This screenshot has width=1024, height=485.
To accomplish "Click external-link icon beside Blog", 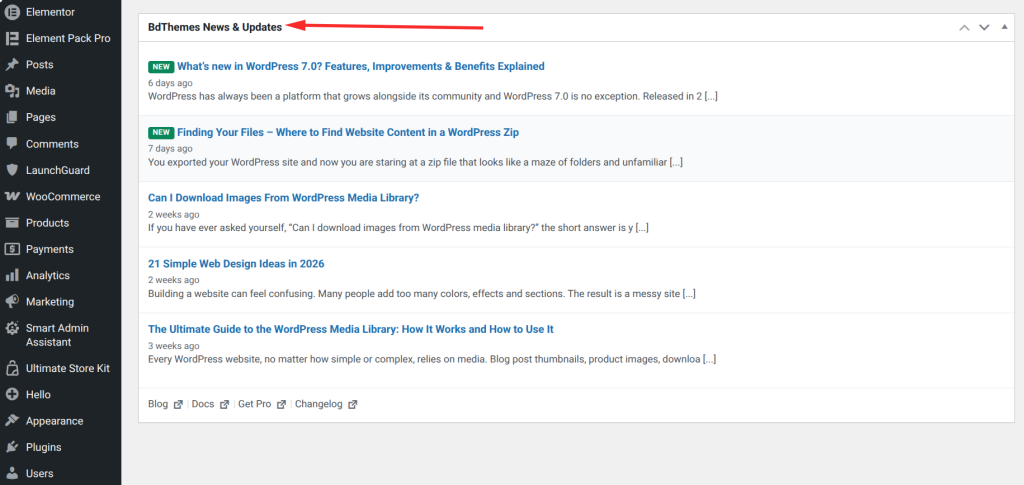I will click(x=178, y=405).
